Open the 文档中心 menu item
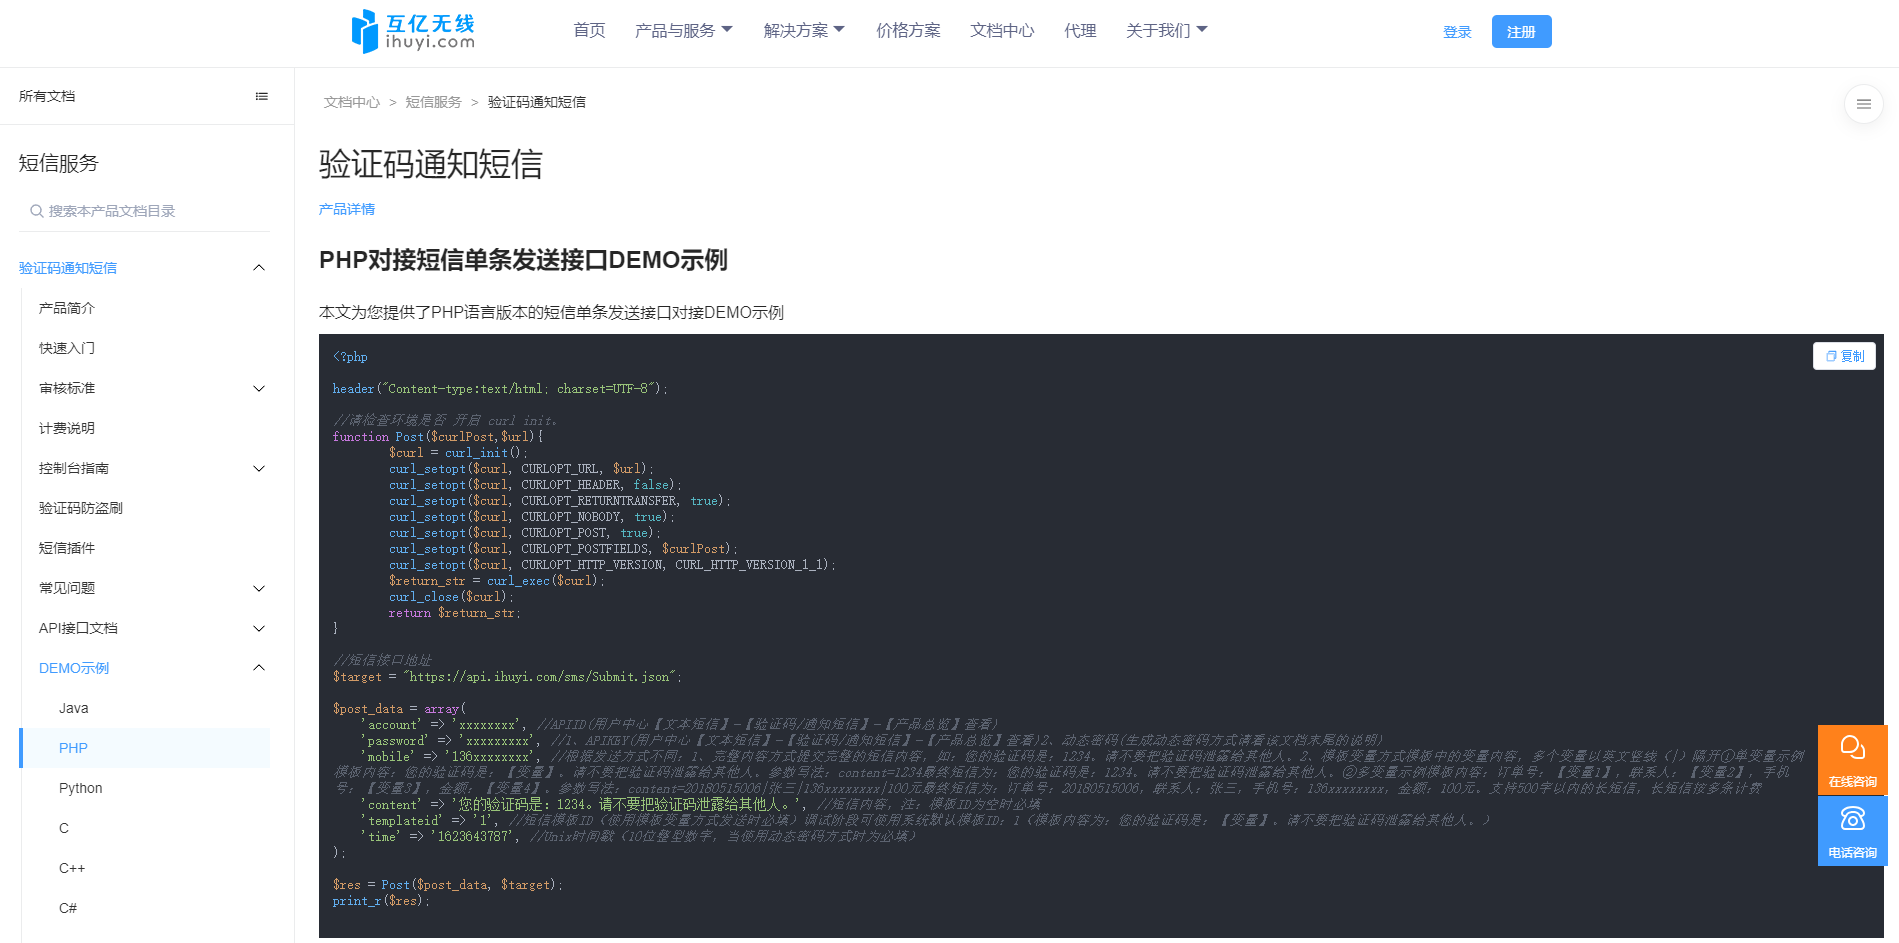 tap(1001, 30)
